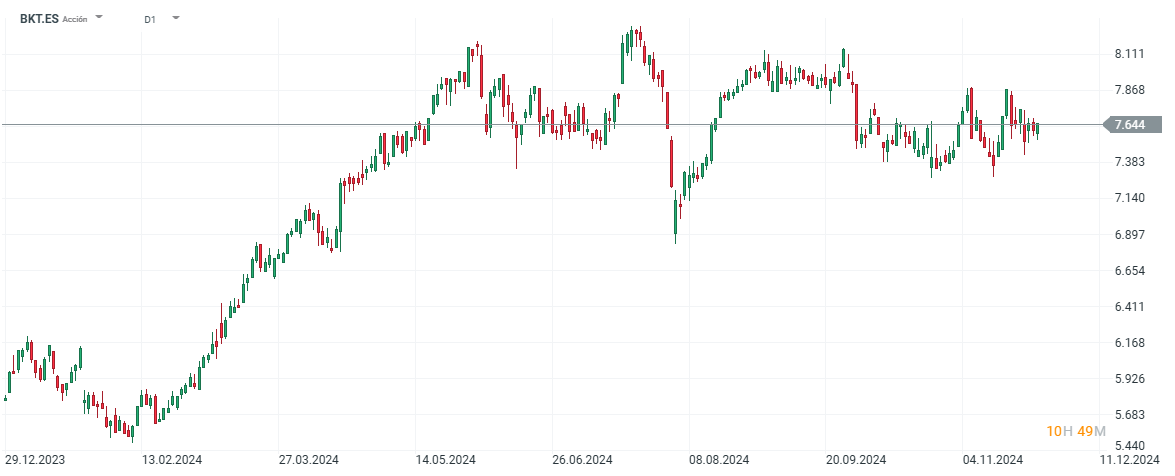Viewport: 1175px width, 476px height.
Task: Open the dropdown arrow beside BKT.ES Acción
Action: (x=98, y=18)
